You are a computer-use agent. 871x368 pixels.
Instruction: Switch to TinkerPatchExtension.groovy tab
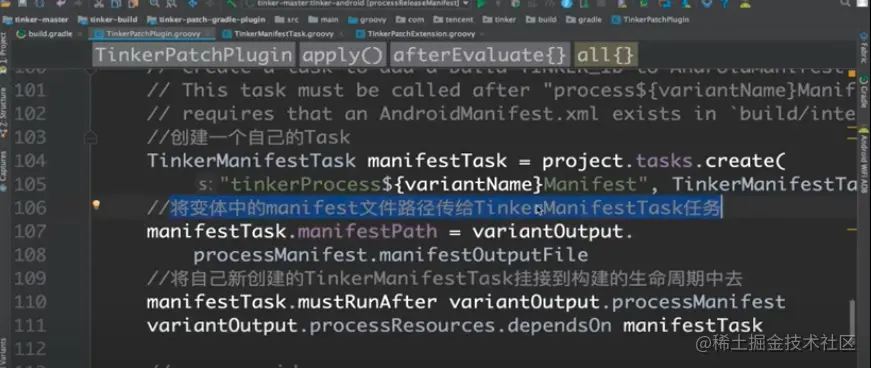[x=421, y=34]
